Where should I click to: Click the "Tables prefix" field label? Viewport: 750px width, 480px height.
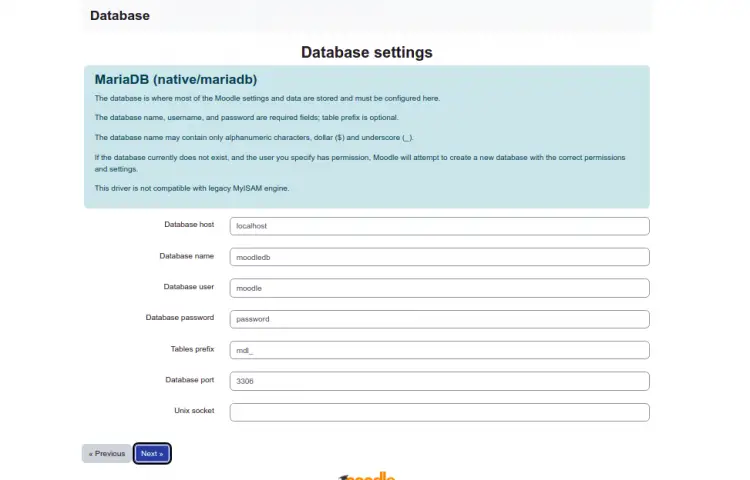192,349
